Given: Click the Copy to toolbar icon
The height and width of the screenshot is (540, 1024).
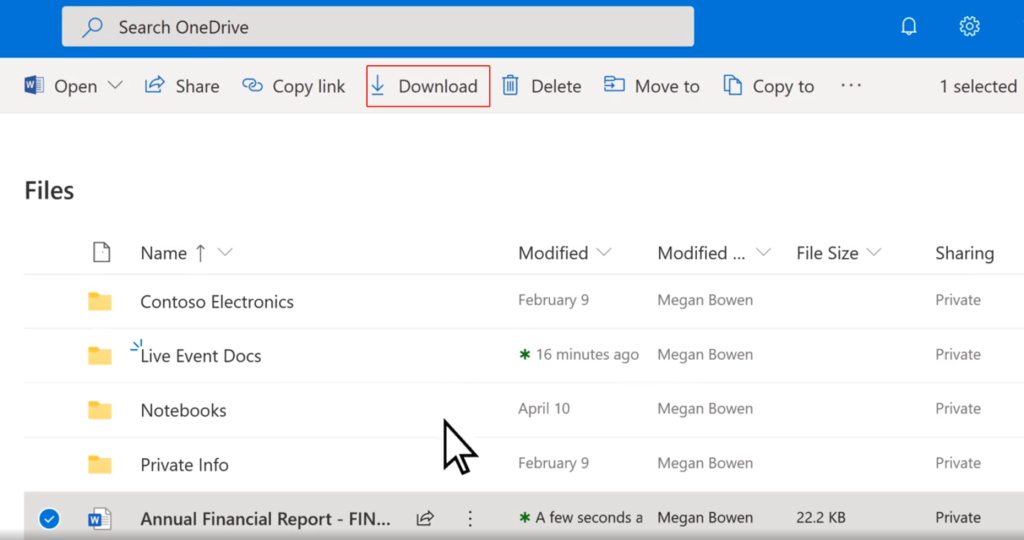Looking at the screenshot, I should (x=733, y=86).
